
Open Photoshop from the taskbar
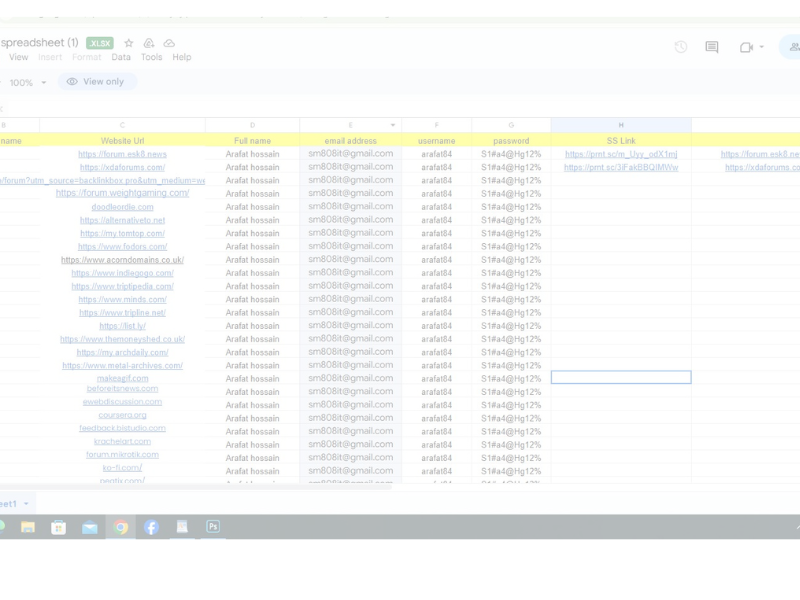(213, 527)
